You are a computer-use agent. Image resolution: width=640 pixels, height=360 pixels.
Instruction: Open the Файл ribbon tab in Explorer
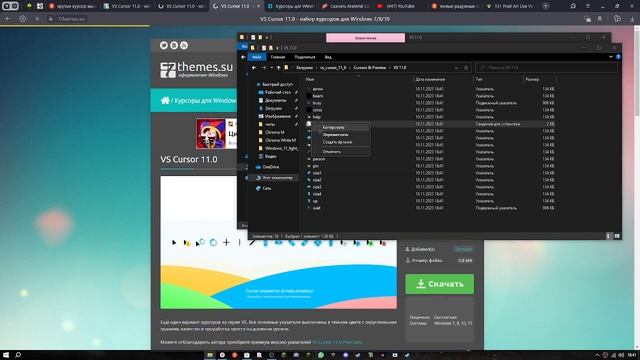click(256, 57)
